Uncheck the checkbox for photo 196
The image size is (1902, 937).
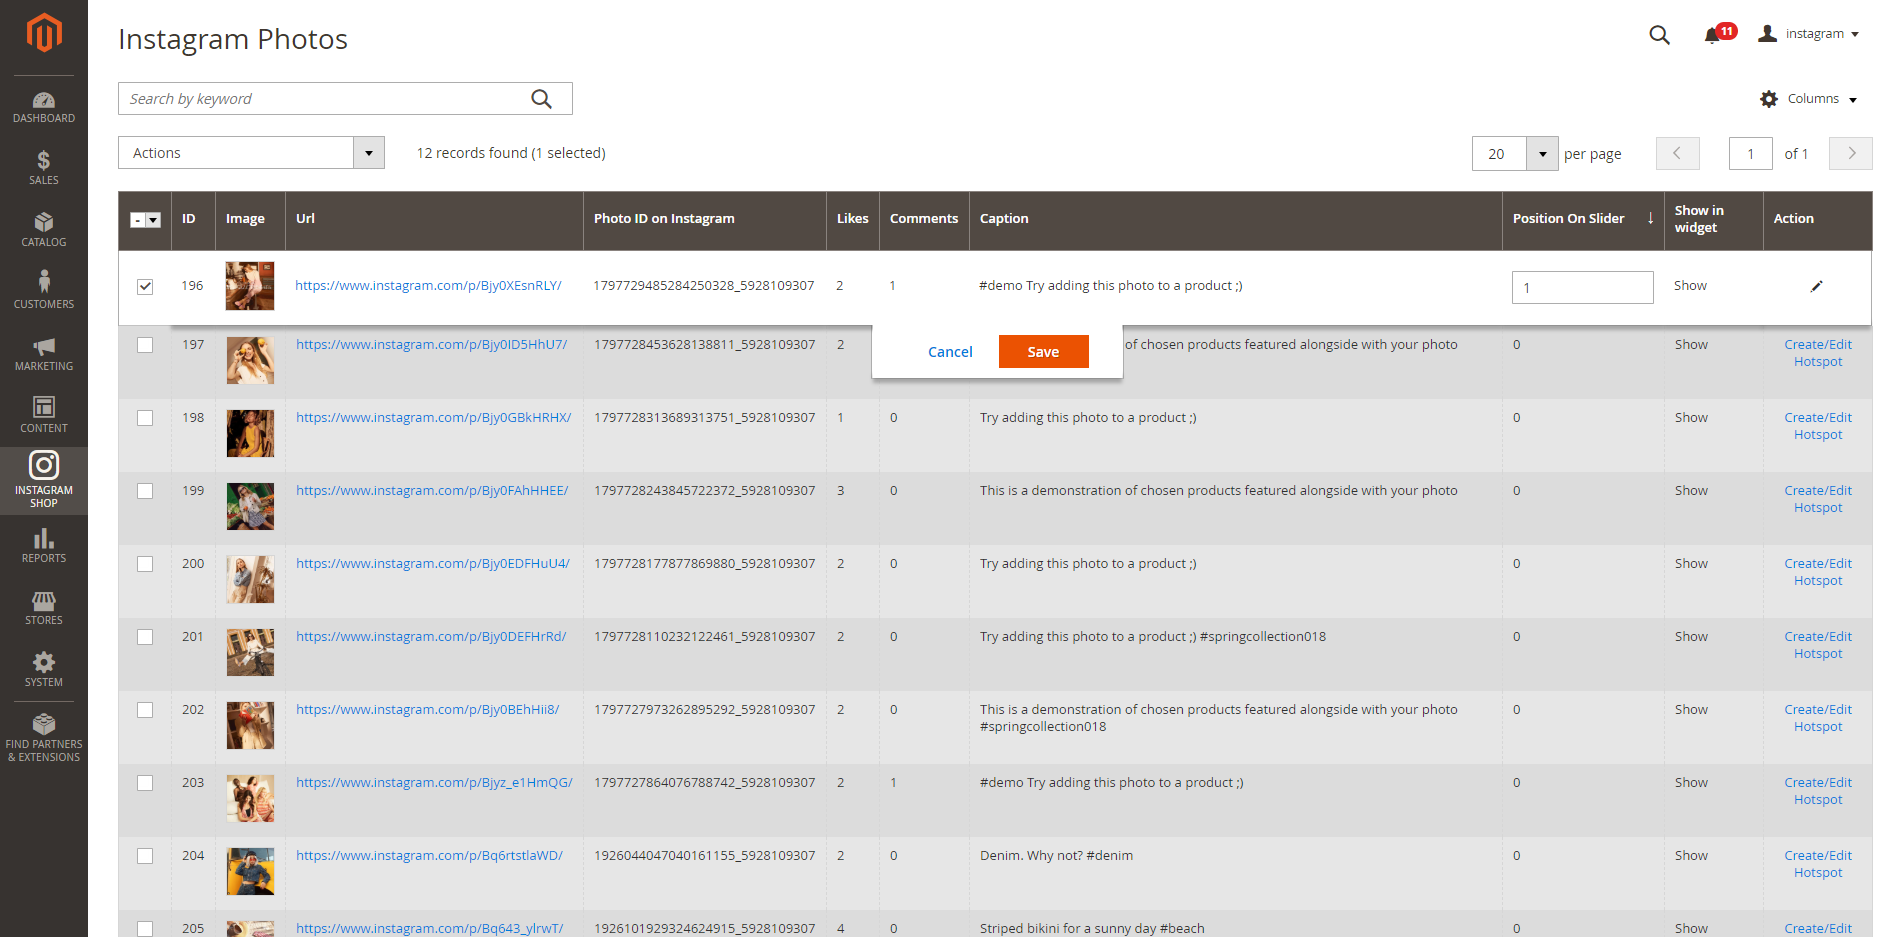(145, 286)
